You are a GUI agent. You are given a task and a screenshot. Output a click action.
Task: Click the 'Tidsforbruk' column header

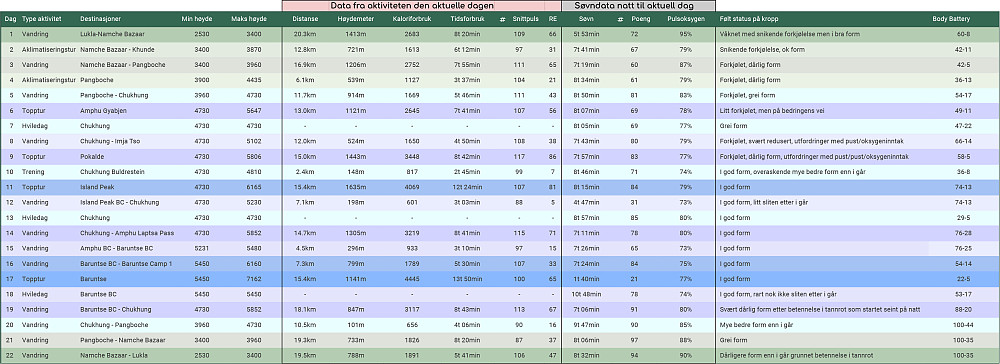pyautogui.click(x=465, y=19)
